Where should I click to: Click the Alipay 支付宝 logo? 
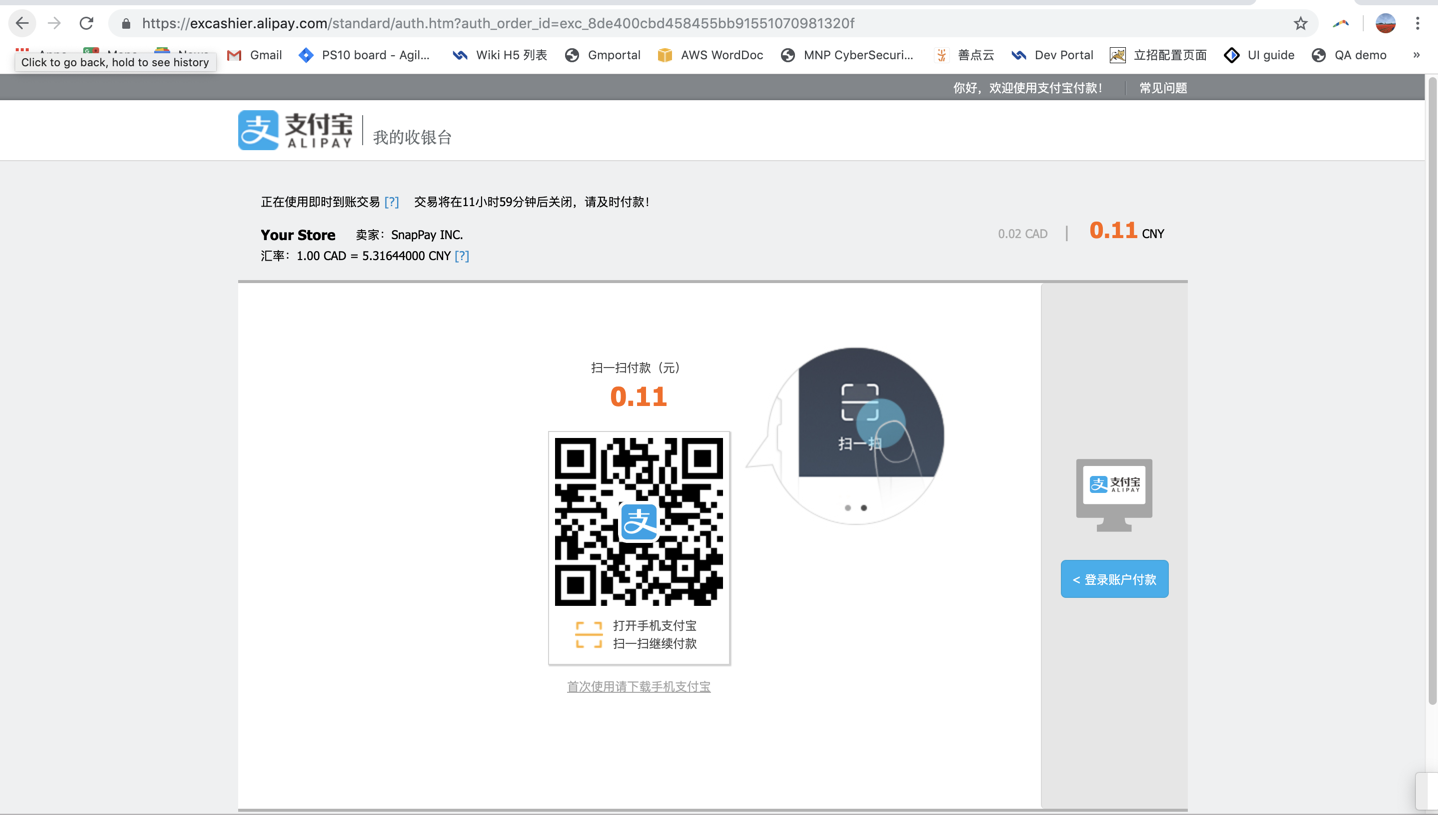[295, 130]
